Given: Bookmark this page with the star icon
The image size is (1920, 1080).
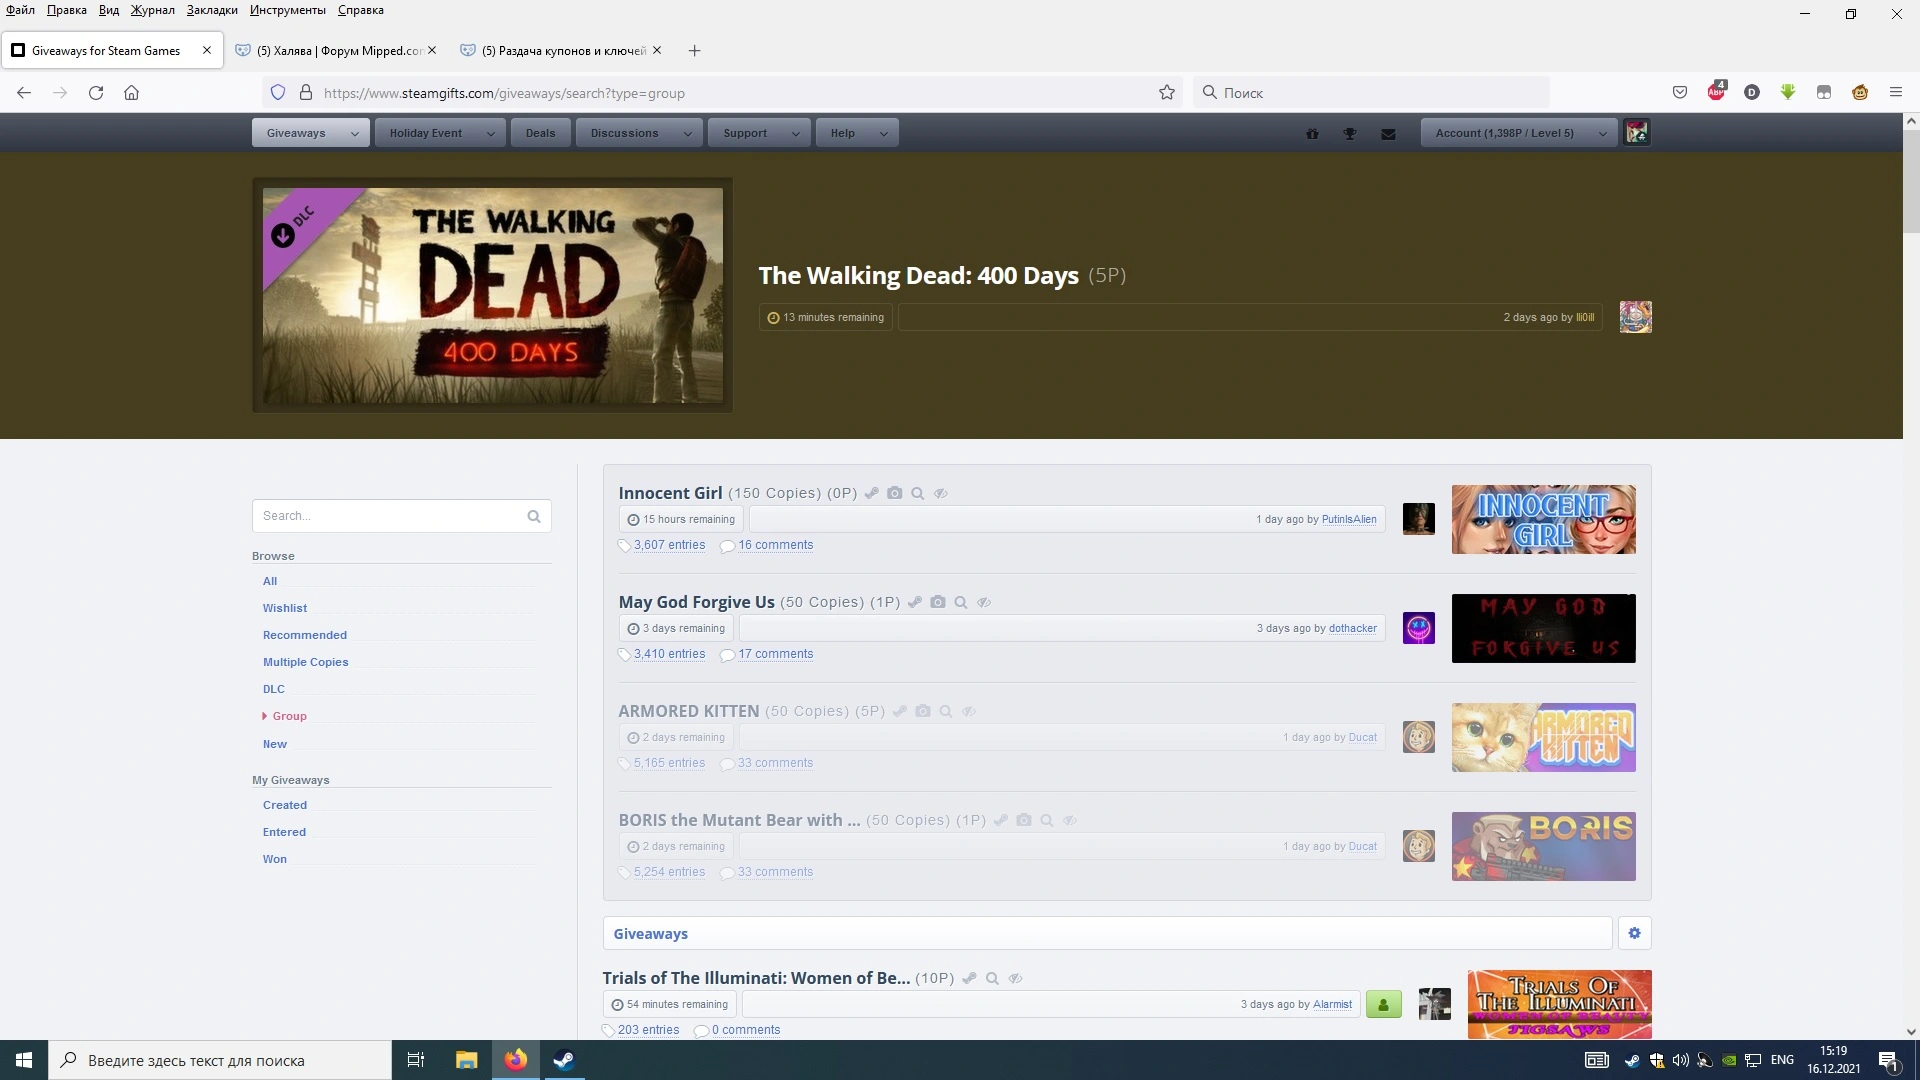Looking at the screenshot, I should coord(1167,93).
